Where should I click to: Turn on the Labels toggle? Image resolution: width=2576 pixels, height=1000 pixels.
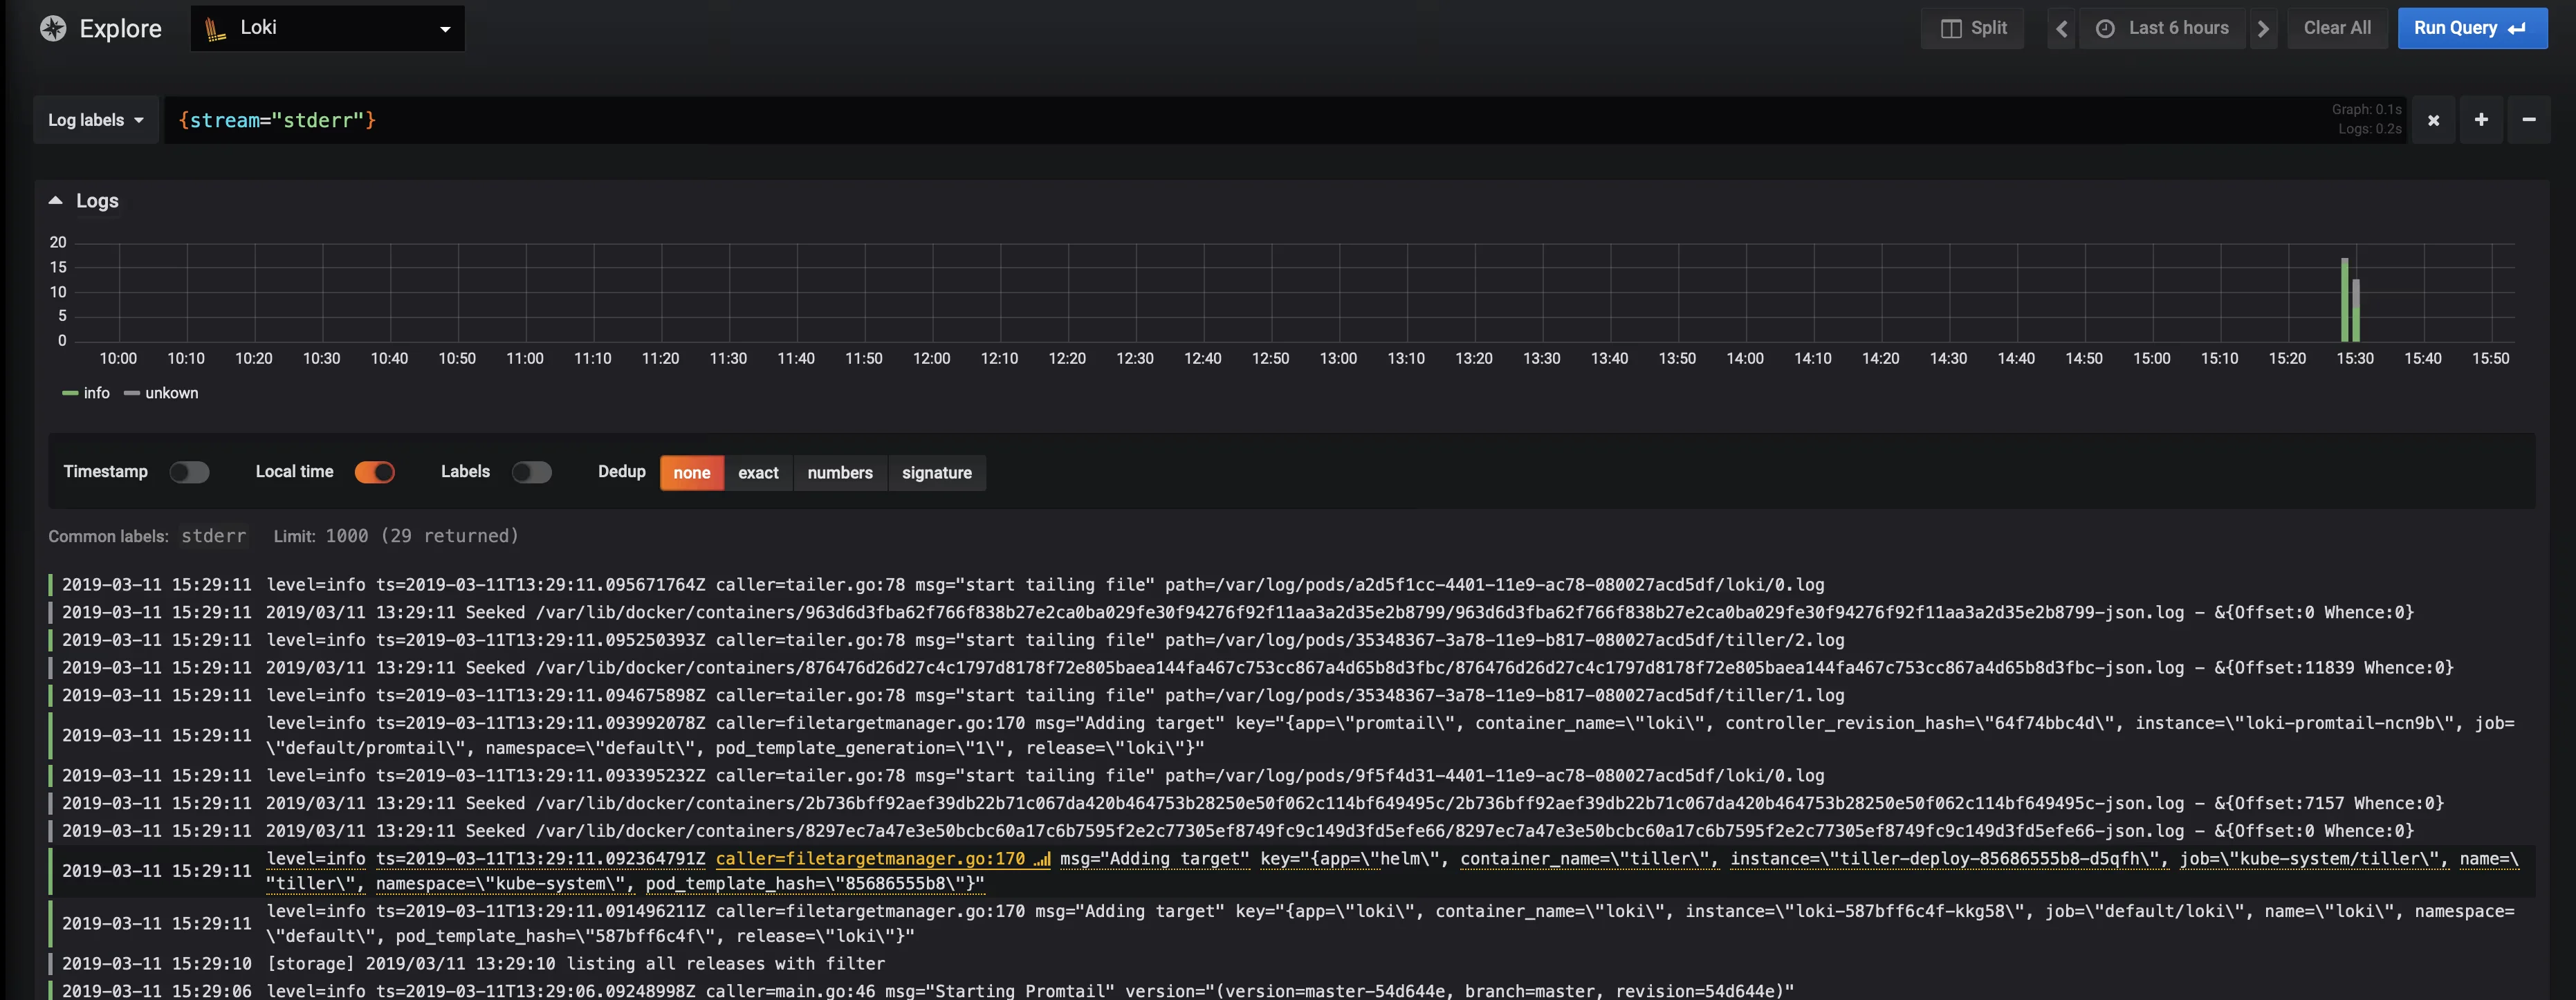531,472
